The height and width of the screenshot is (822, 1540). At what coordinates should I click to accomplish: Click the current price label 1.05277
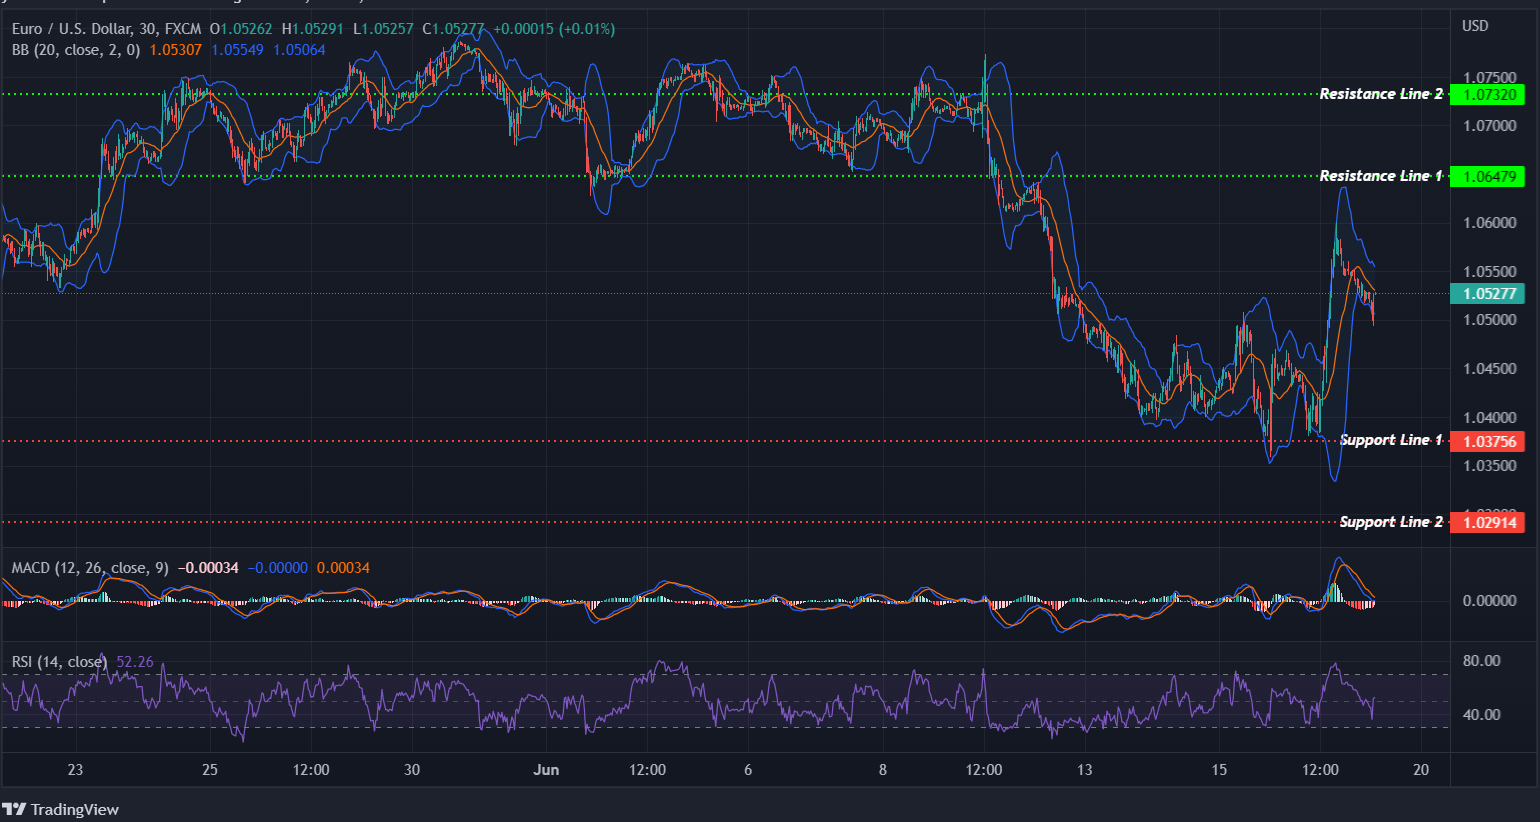pos(1489,294)
